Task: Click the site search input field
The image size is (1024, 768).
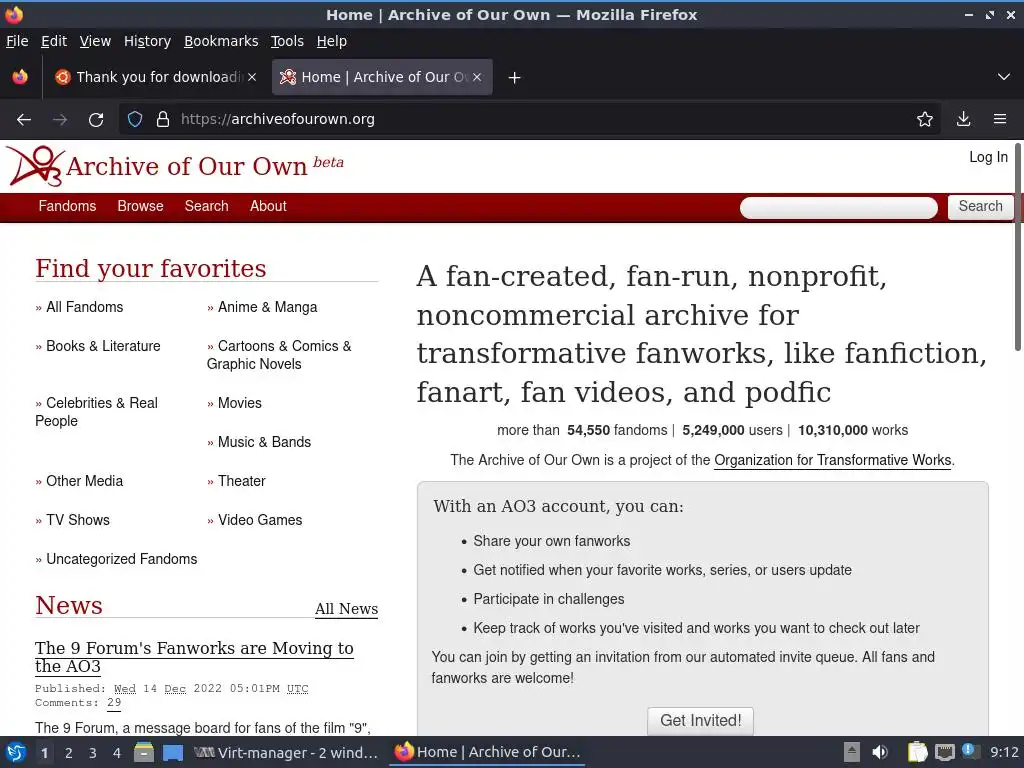Action: [x=839, y=208]
